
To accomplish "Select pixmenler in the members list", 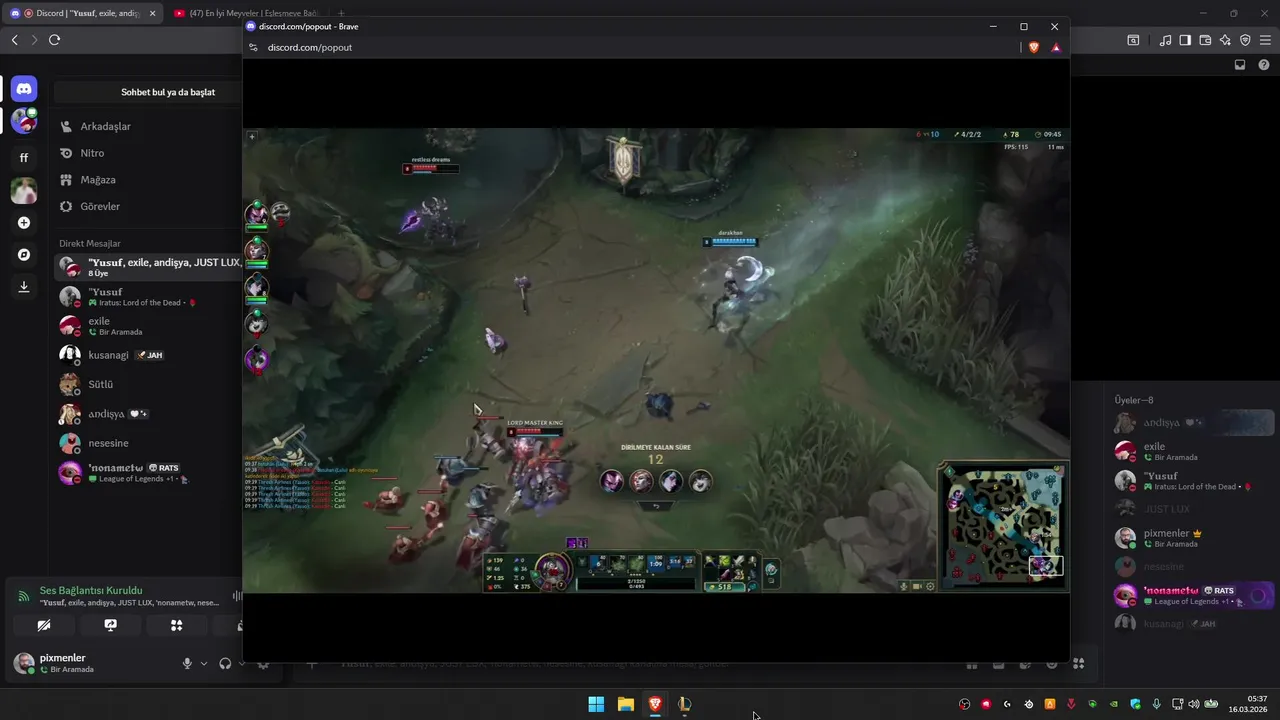I will click(x=1193, y=538).
